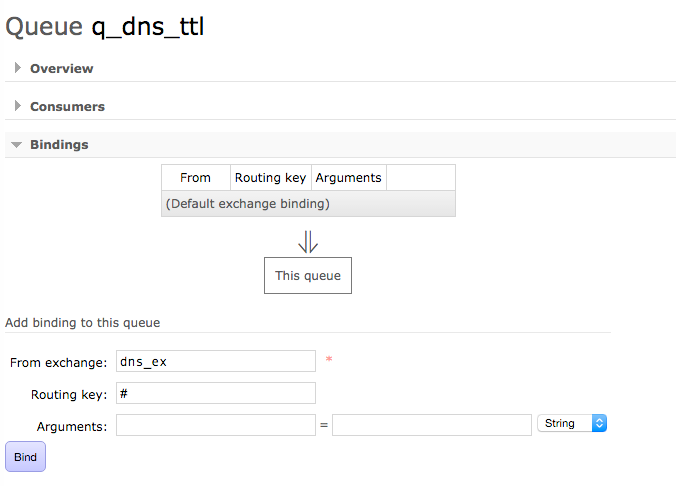Click the double down arrow icon
The image size is (676, 486).
308,242
